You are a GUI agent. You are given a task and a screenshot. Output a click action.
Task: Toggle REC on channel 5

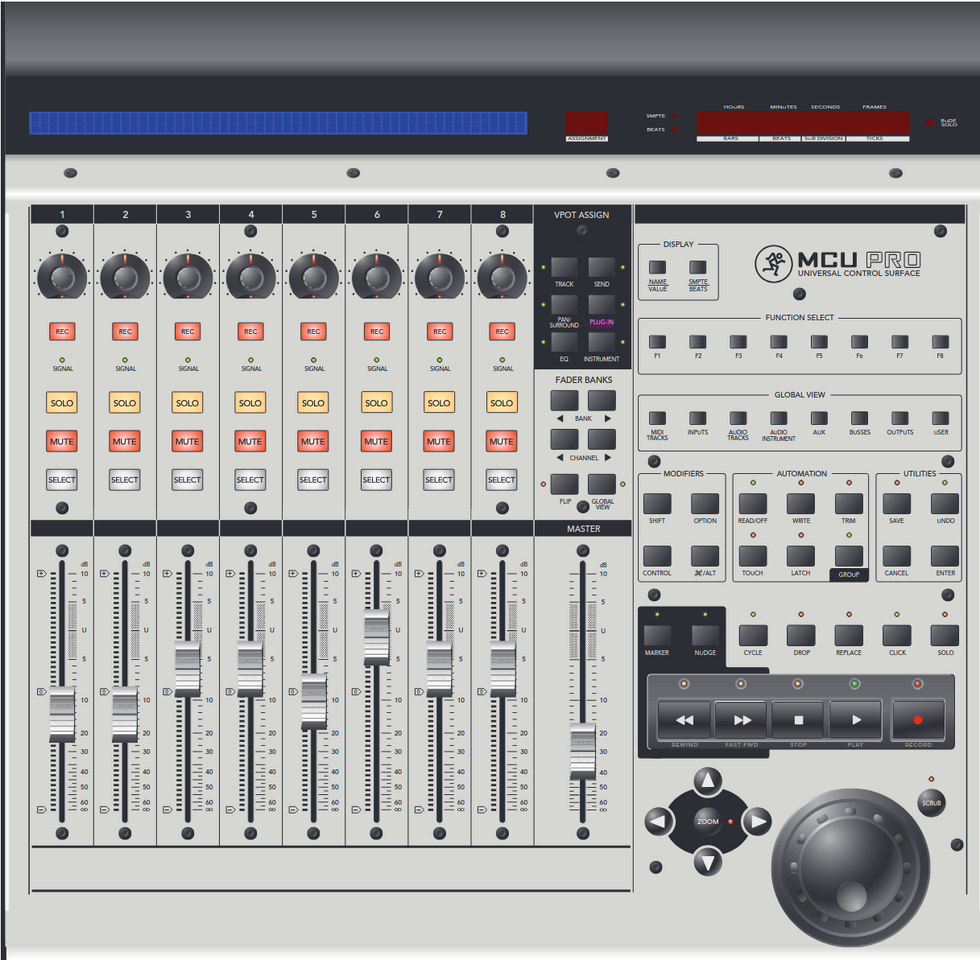click(x=314, y=331)
